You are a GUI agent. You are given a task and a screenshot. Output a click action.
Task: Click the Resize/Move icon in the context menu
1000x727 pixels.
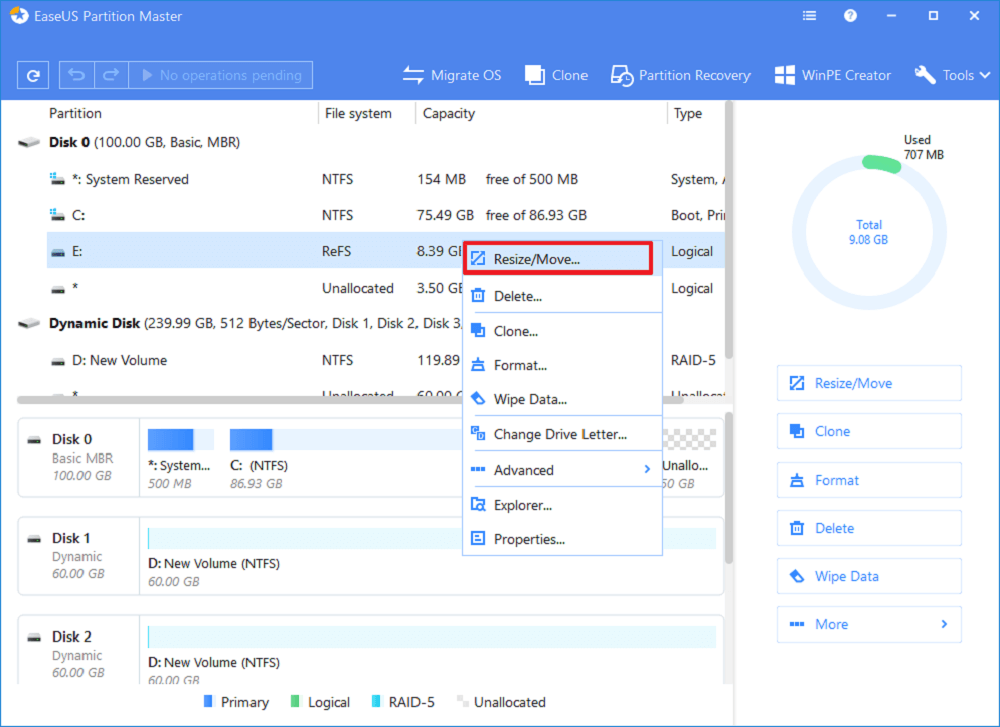pos(478,259)
